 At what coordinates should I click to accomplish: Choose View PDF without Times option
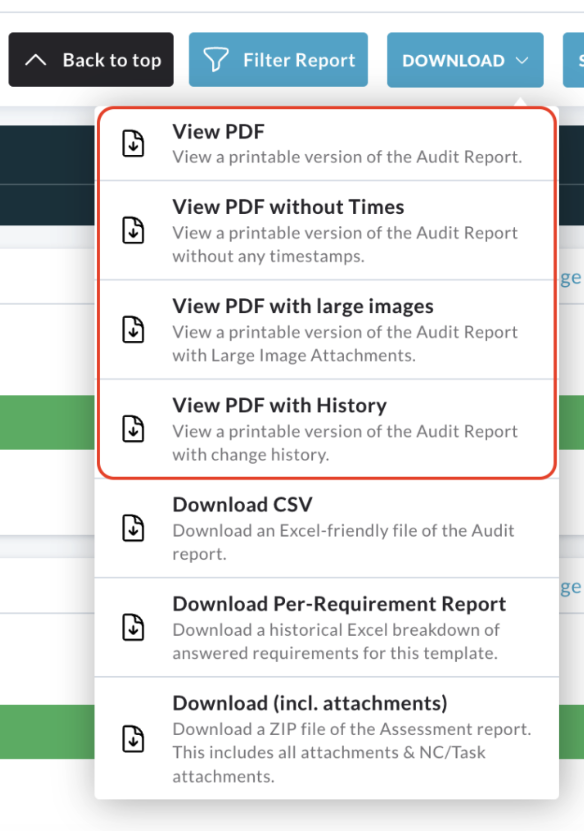pyautogui.click(x=327, y=231)
